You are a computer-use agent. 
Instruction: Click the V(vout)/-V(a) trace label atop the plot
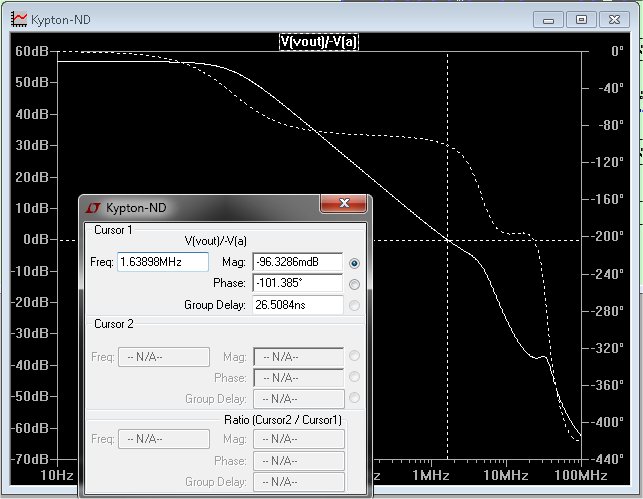coord(319,42)
